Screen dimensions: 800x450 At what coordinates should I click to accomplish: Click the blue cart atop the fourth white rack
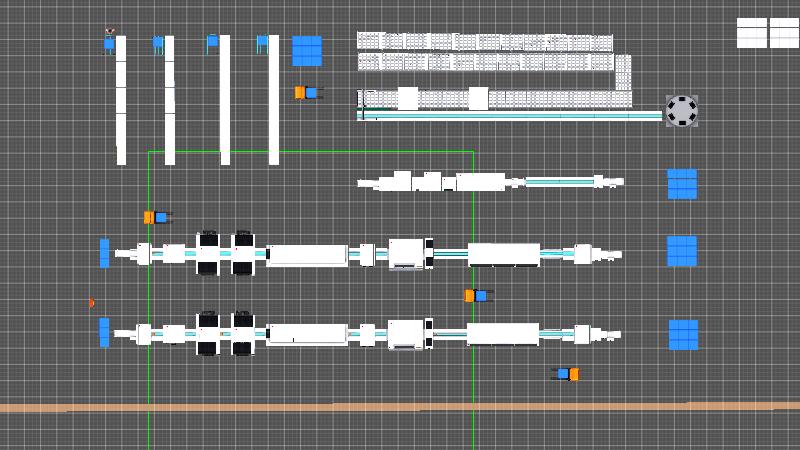(x=262, y=42)
